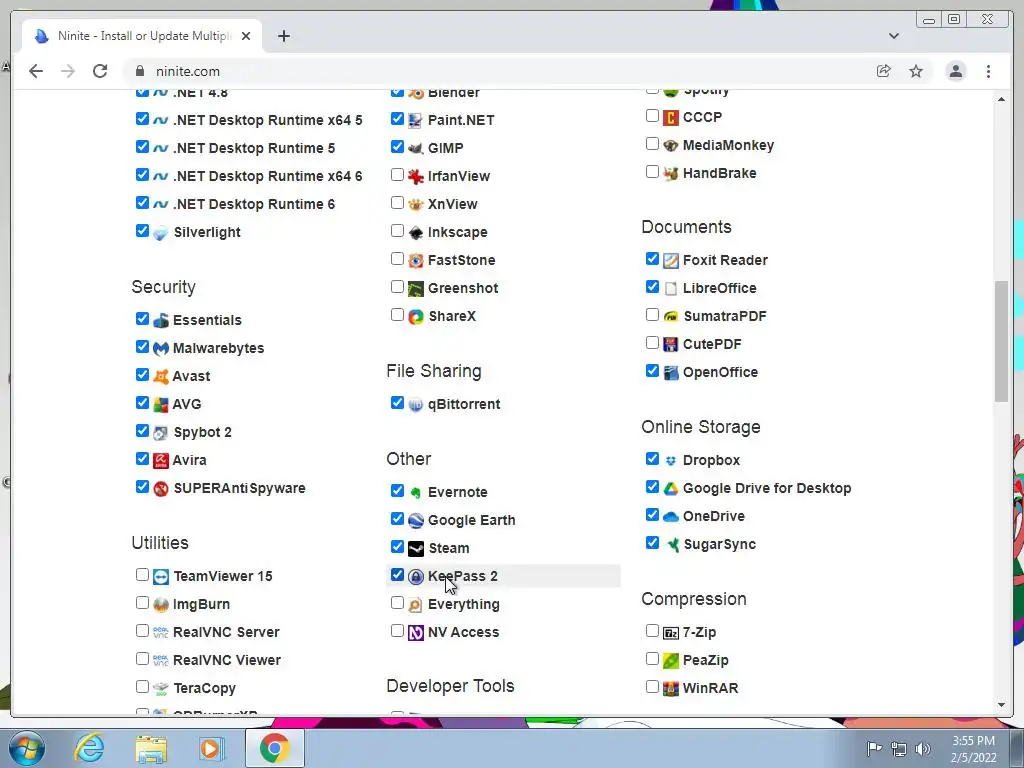The height and width of the screenshot is (768, 1024).
Task: Click the Steam icon
Action: 415,549
